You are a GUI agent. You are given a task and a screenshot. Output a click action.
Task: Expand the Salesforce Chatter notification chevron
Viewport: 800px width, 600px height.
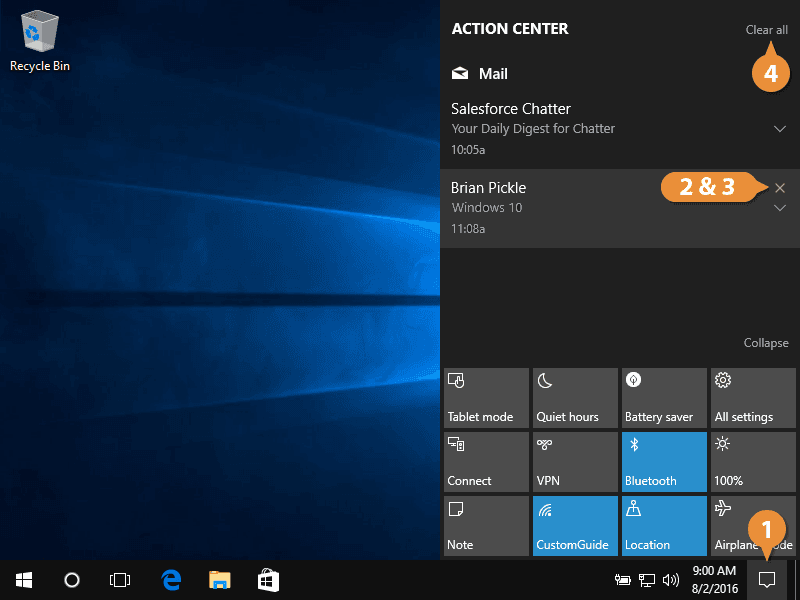pos(780,129)
